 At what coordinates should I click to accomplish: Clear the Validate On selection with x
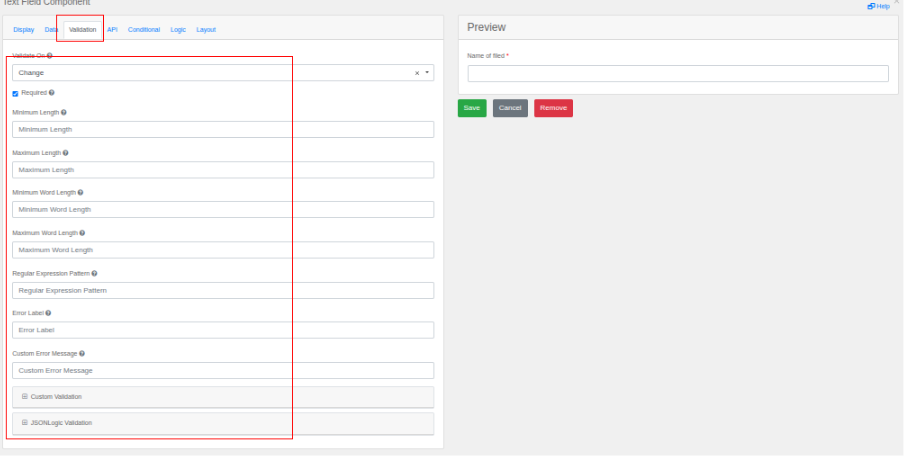417,73
